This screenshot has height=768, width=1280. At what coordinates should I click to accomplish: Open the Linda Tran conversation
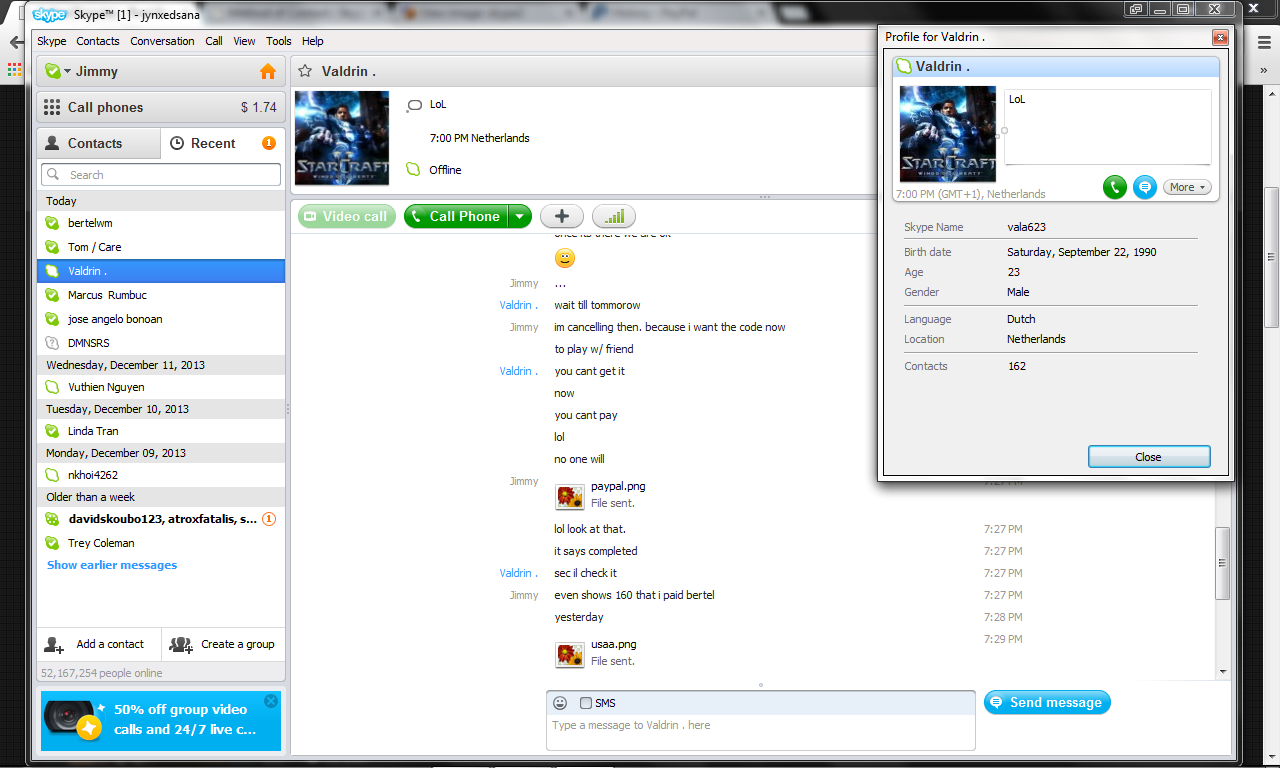(x=161, y=431)
